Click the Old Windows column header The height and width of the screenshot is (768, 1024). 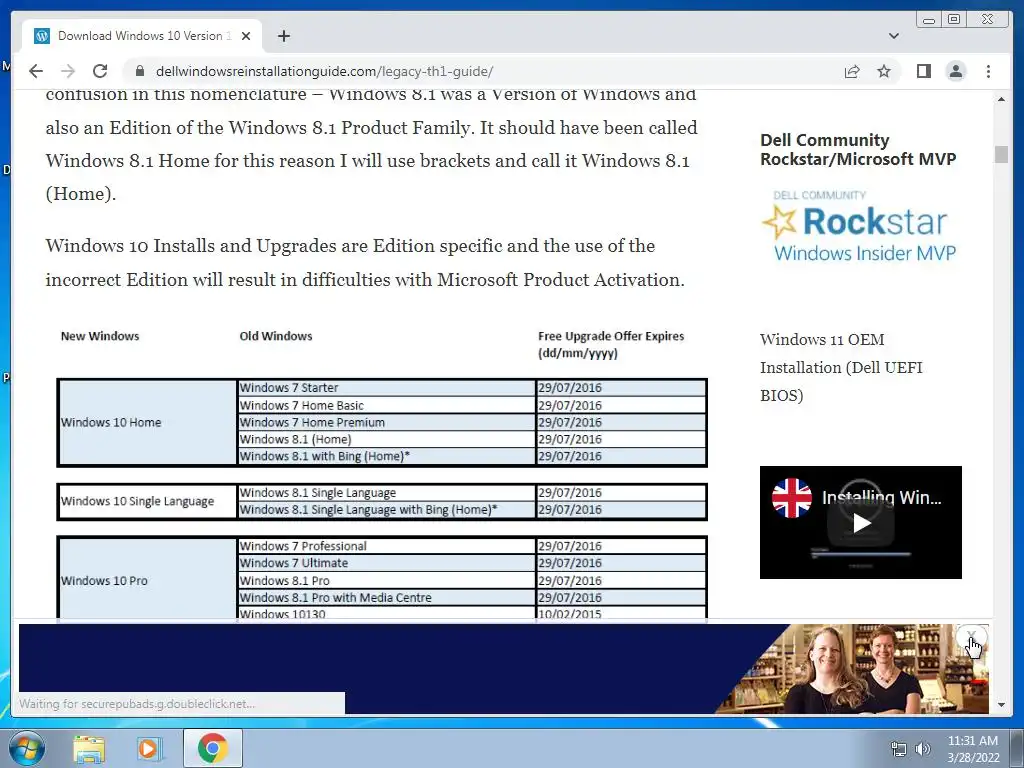(276, 336)
